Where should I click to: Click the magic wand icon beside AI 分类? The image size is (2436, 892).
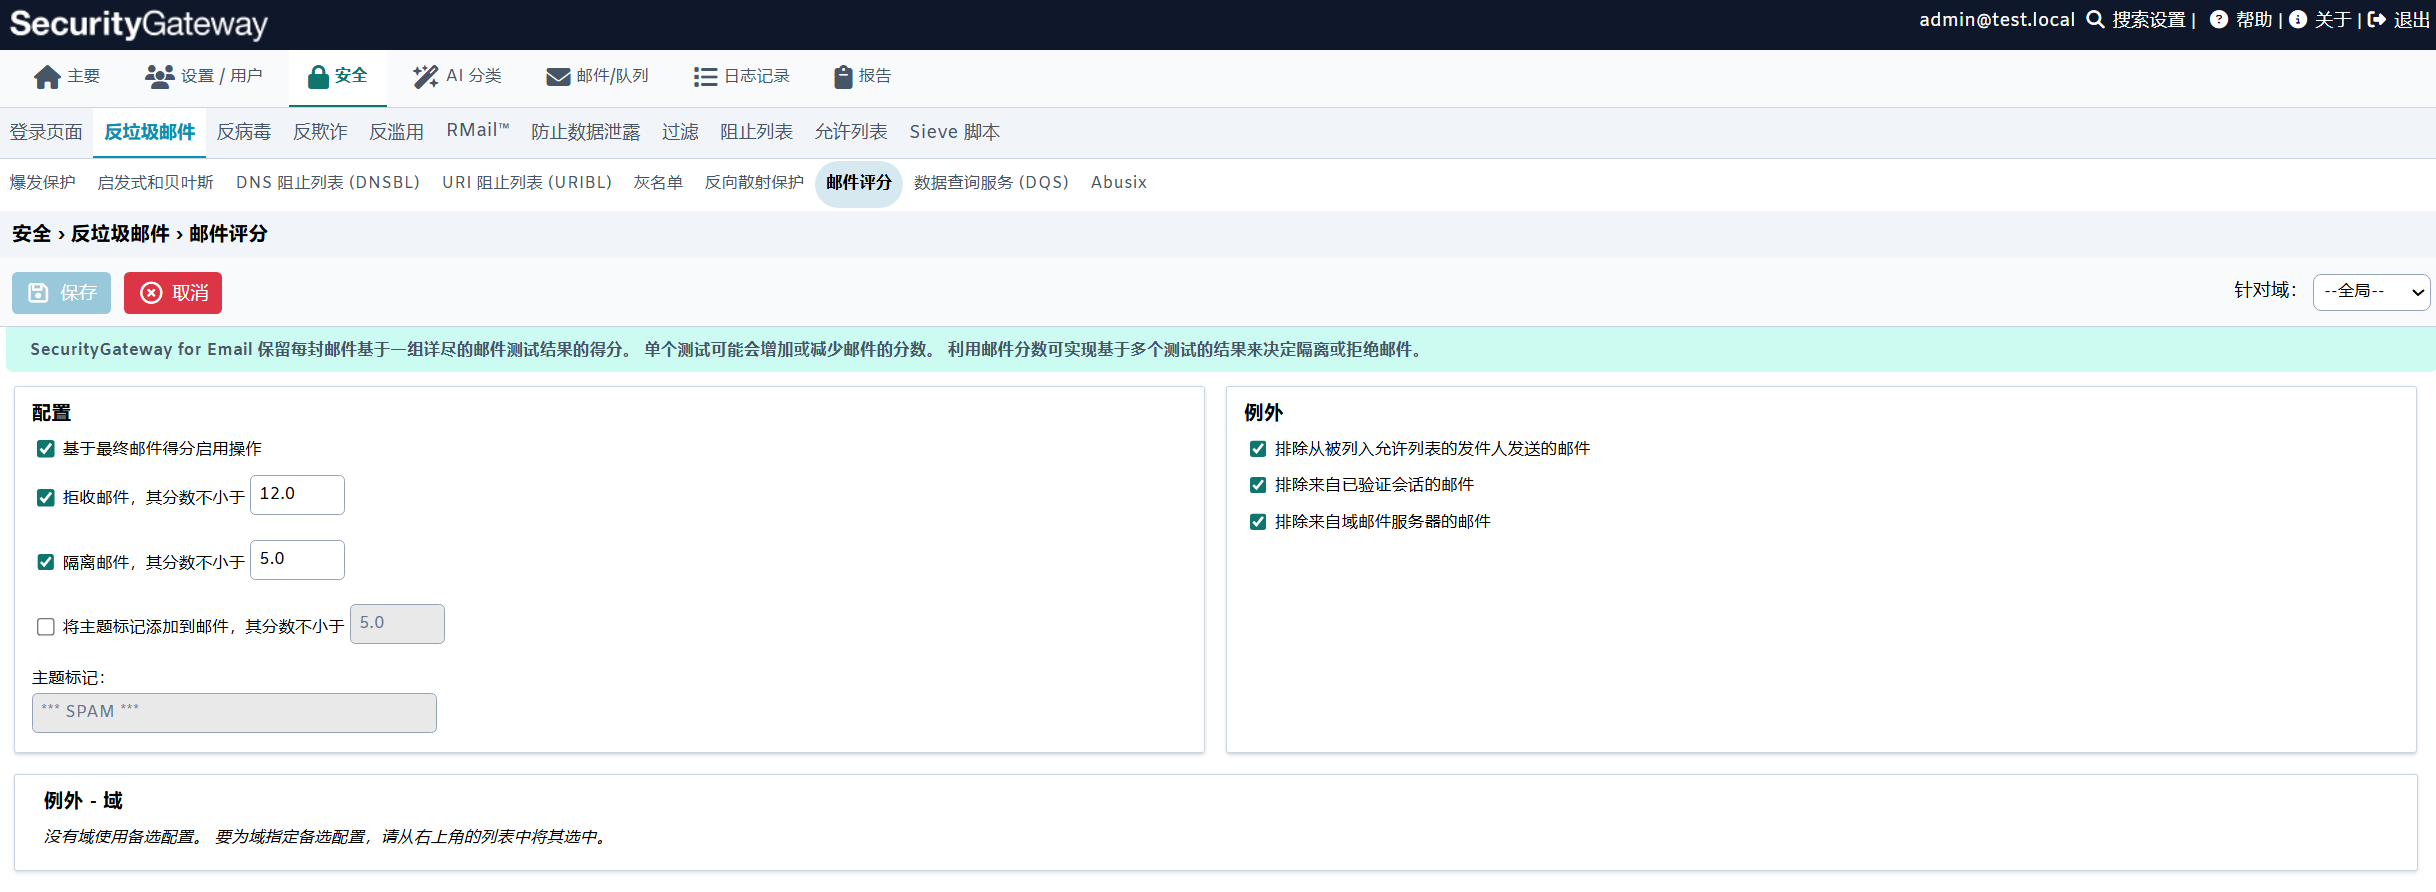coord(425,77)
